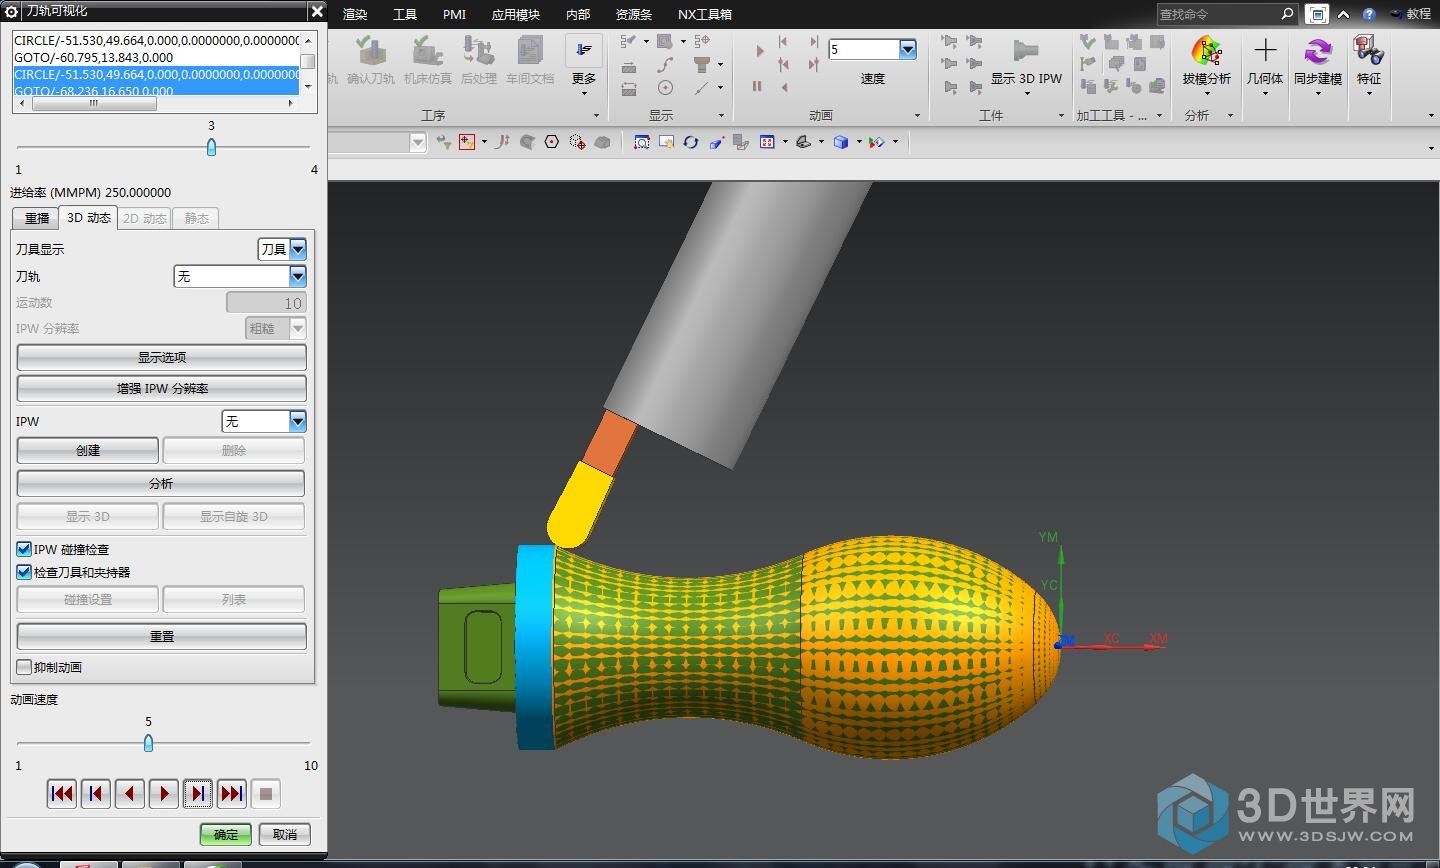The image size is (1440, 868).
Task: Toggle IPW 碰撞检查 checkbox
Action: (x=24, y=549)
